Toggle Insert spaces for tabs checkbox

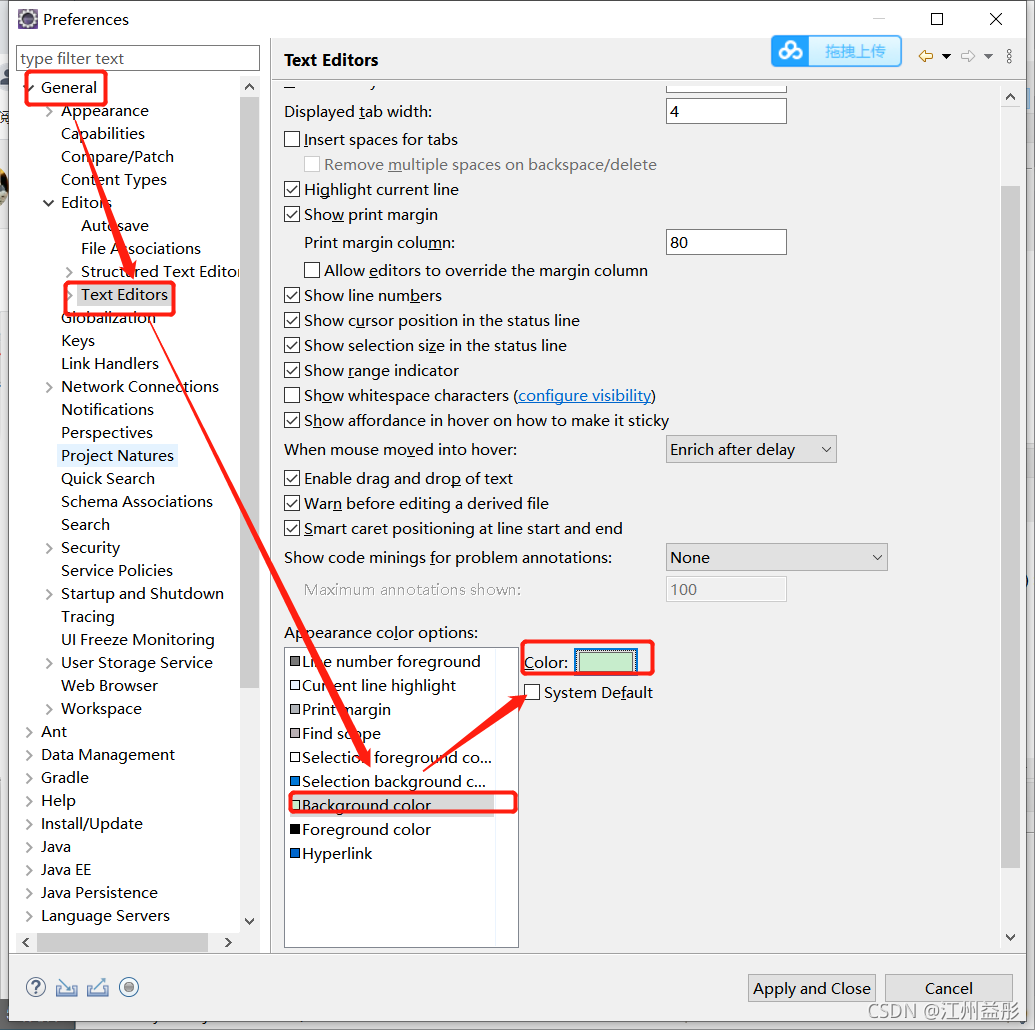[292, 139]
